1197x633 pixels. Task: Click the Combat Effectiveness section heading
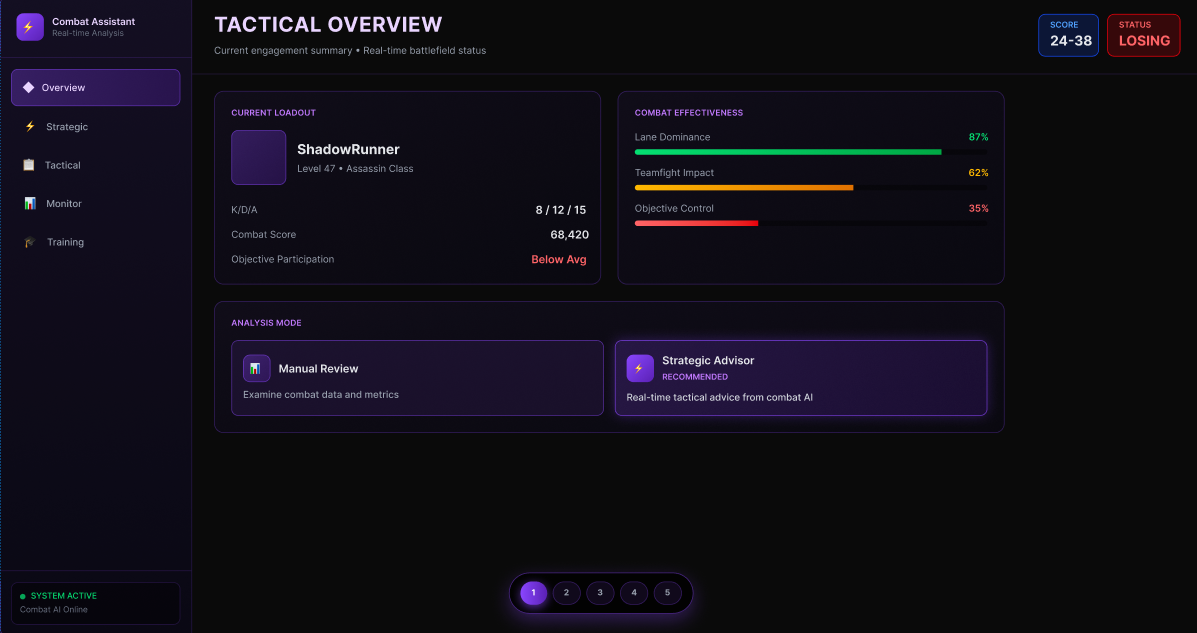689,113
